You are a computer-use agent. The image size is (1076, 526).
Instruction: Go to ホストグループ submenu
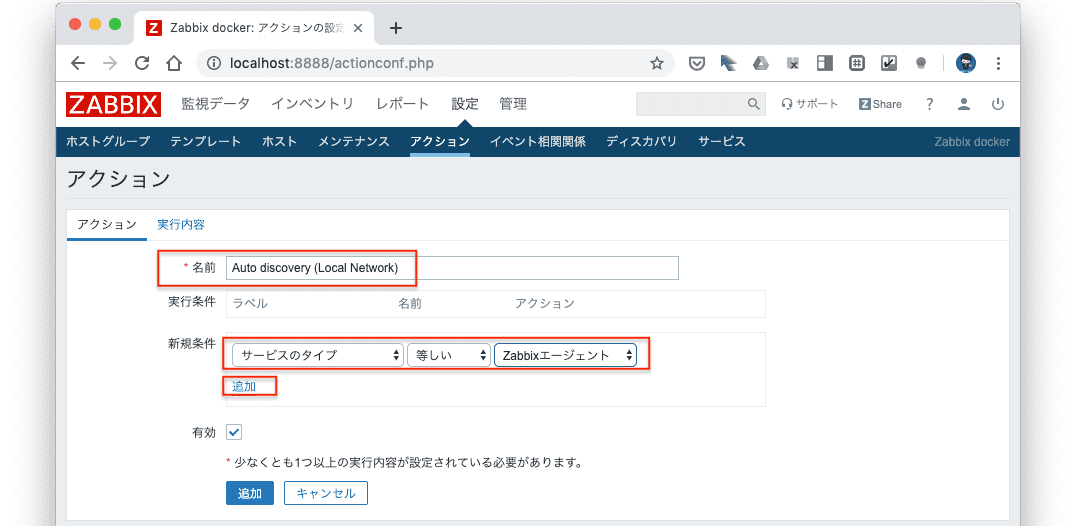108,142
